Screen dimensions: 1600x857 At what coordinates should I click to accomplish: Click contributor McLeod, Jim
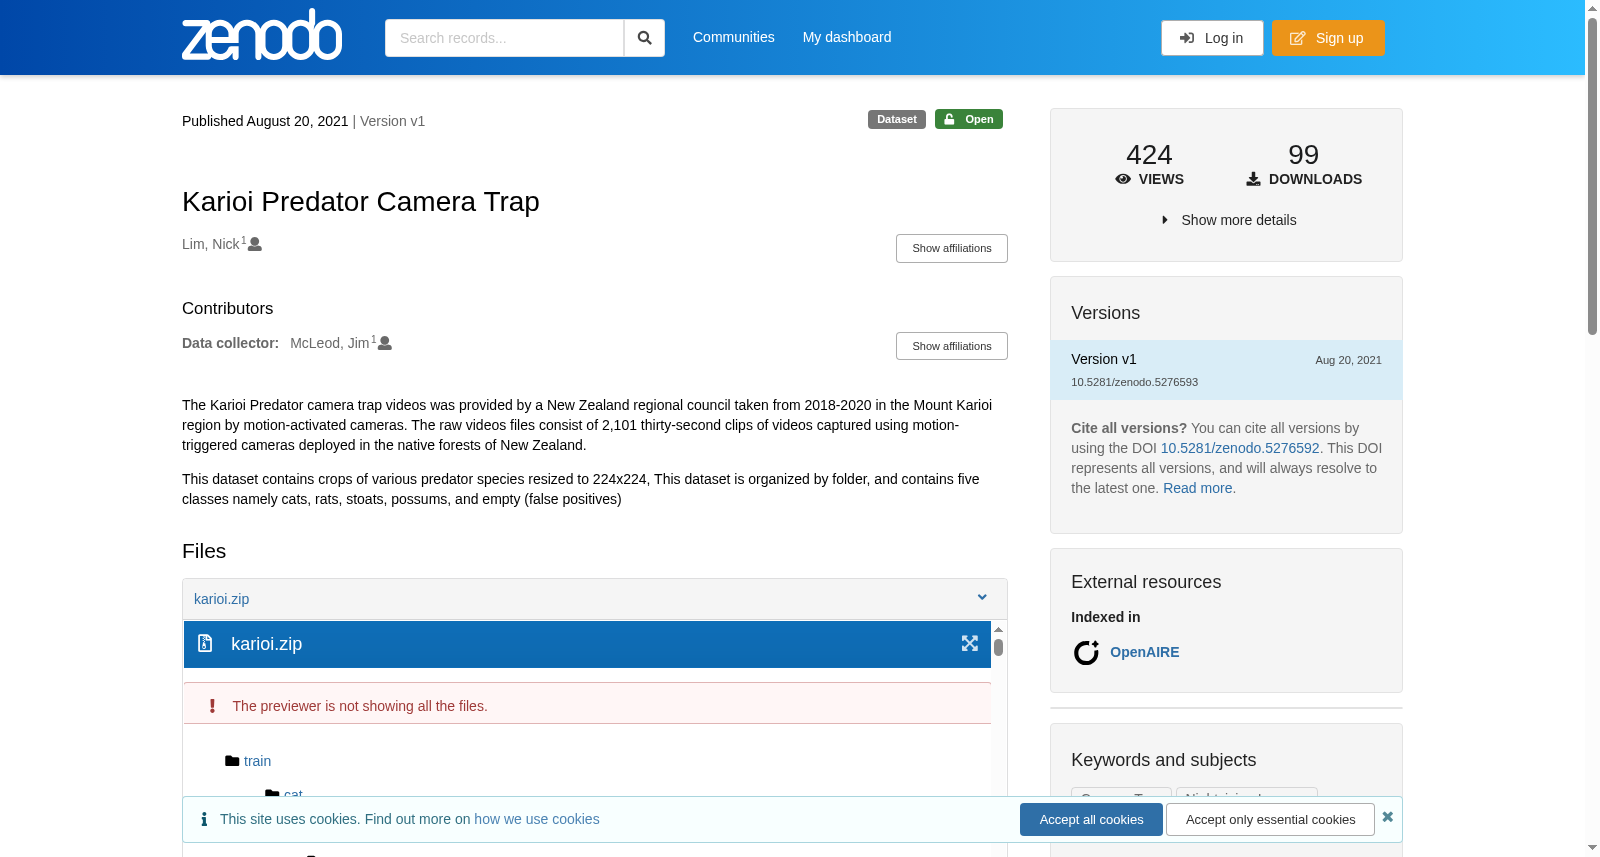tap(330, 343)
